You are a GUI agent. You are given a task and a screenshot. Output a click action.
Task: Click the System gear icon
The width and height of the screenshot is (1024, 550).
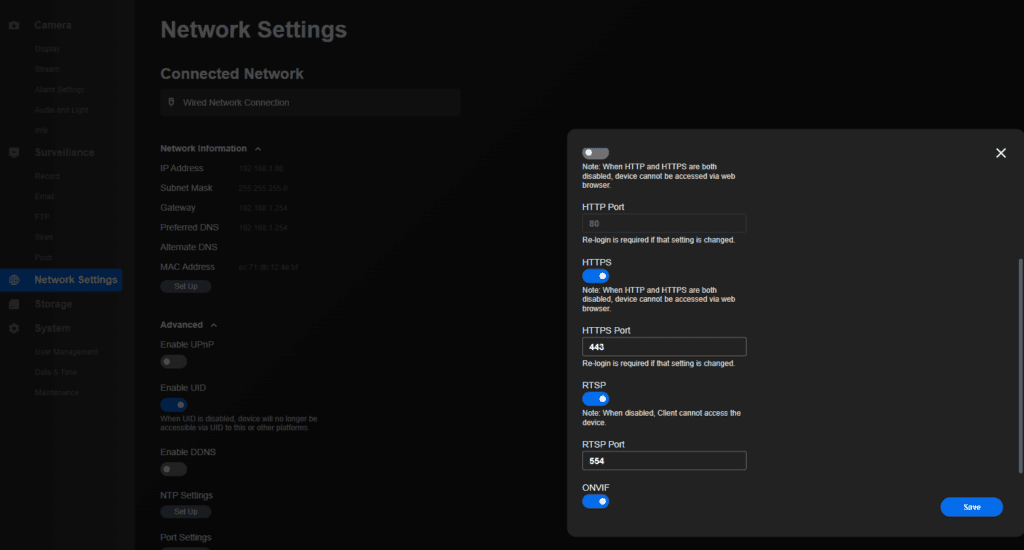pos(14,328)
